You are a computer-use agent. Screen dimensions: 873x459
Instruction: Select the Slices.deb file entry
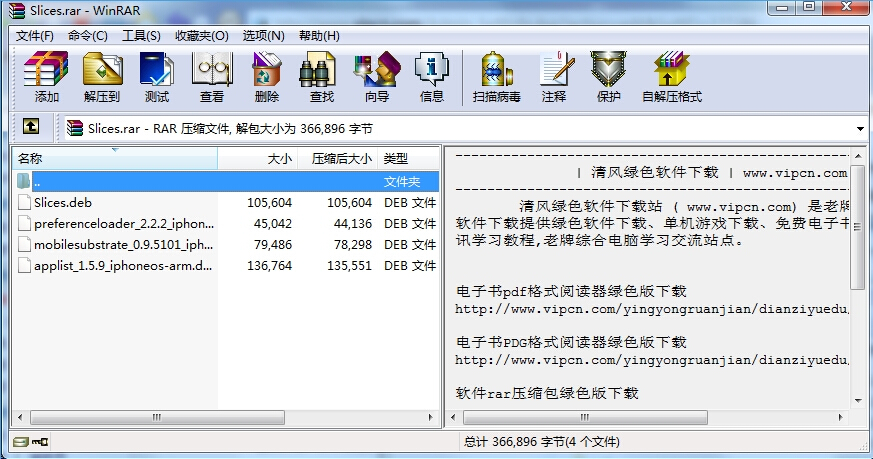point(62,202)
